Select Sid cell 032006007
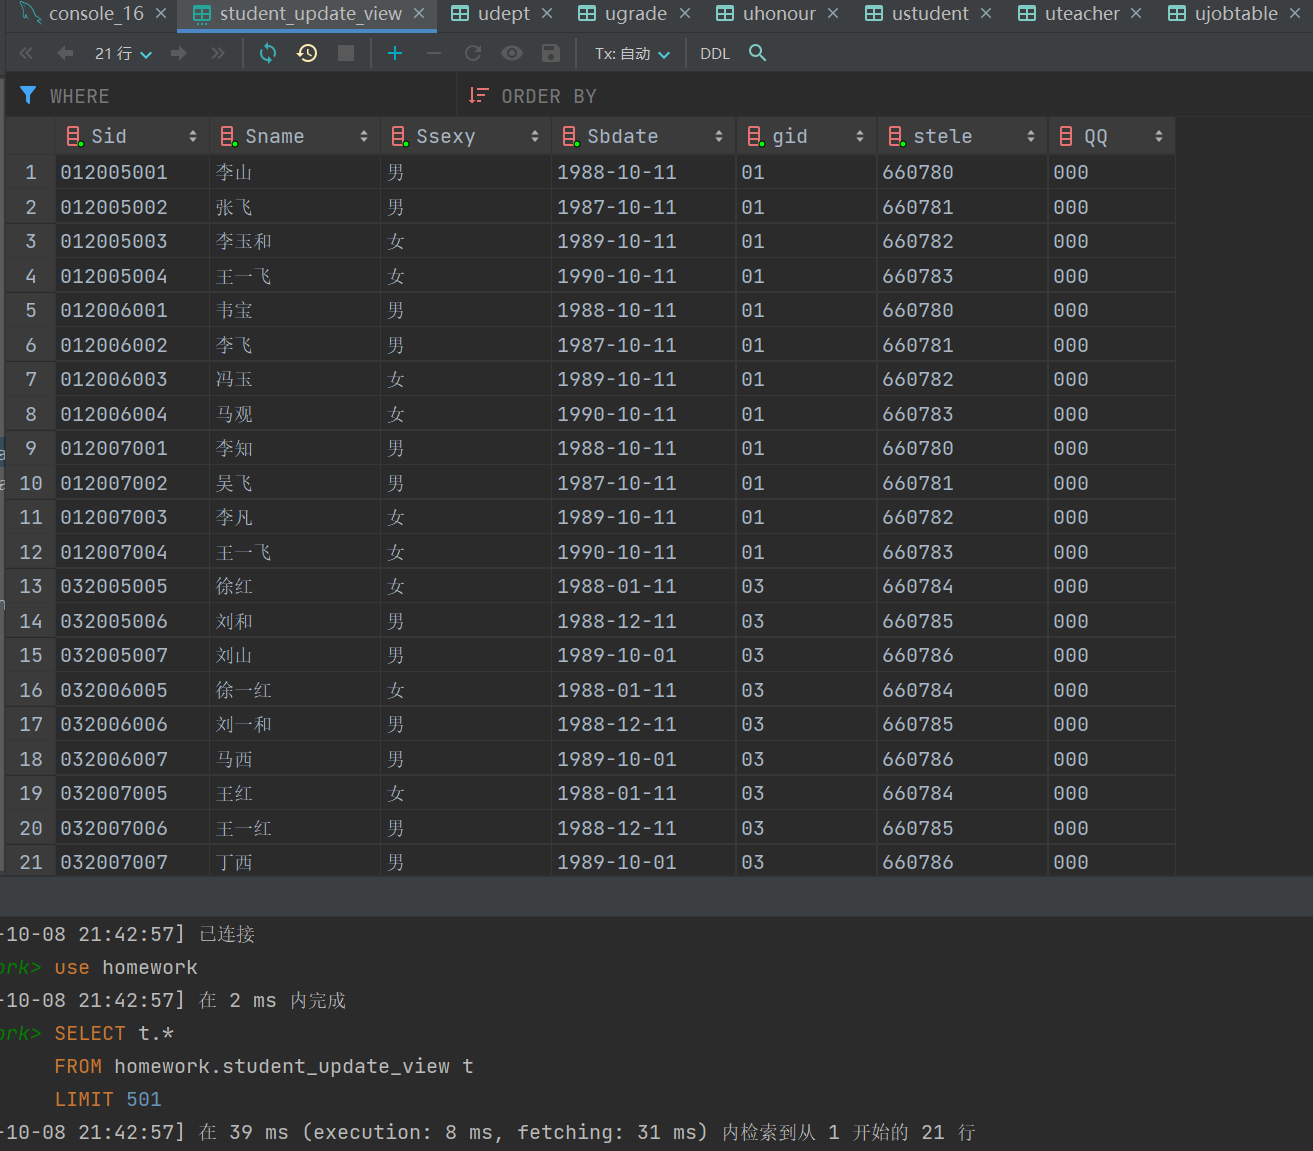Screen dimensions: 1313x1151 tap(132, 759)
